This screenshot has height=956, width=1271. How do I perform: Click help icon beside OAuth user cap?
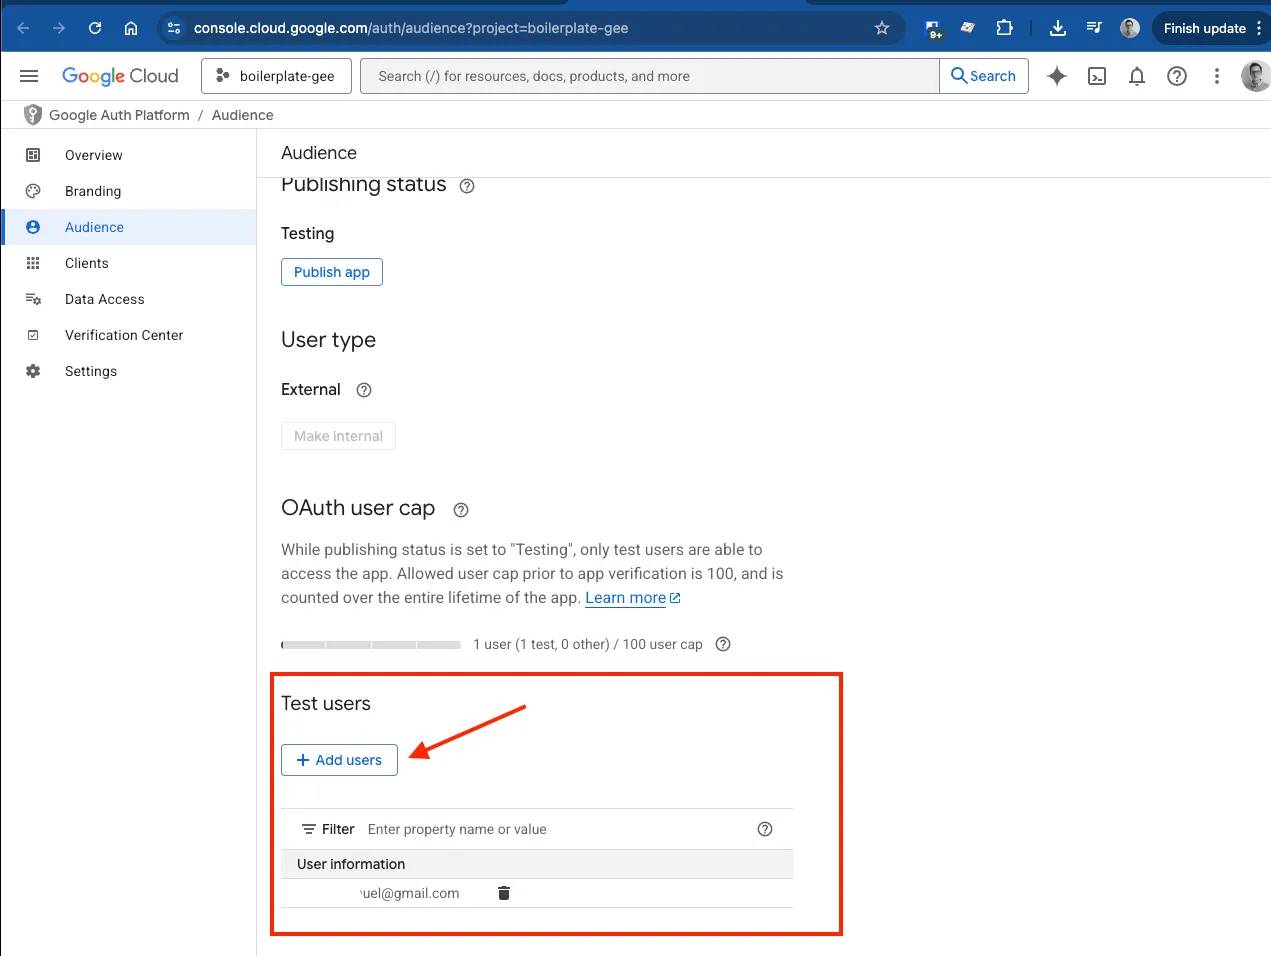pyautogui.click(x=461, y=510)
